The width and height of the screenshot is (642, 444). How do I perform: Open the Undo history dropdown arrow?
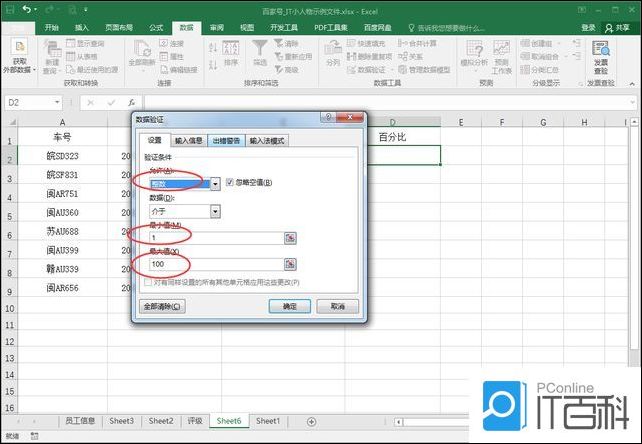click(x=36, y=9)
